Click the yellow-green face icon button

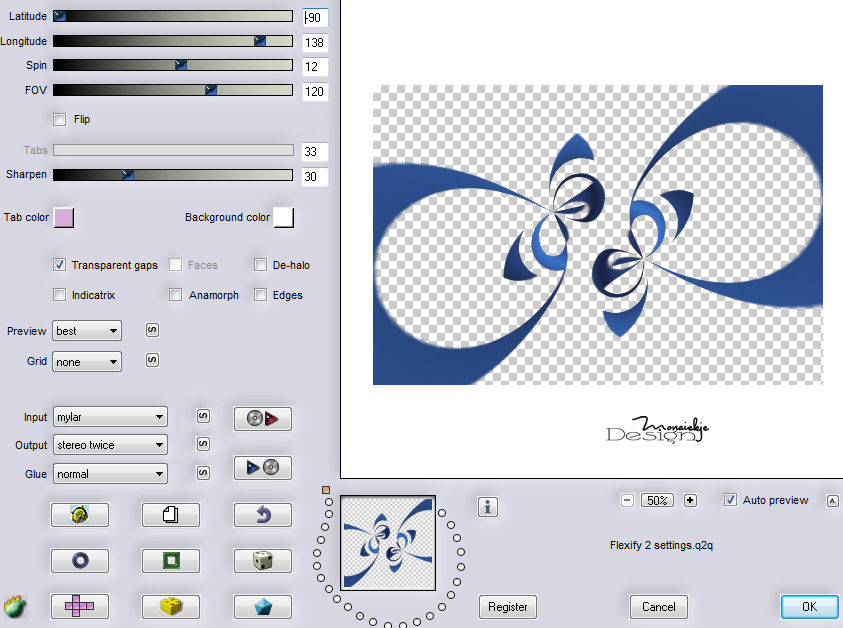80,515
